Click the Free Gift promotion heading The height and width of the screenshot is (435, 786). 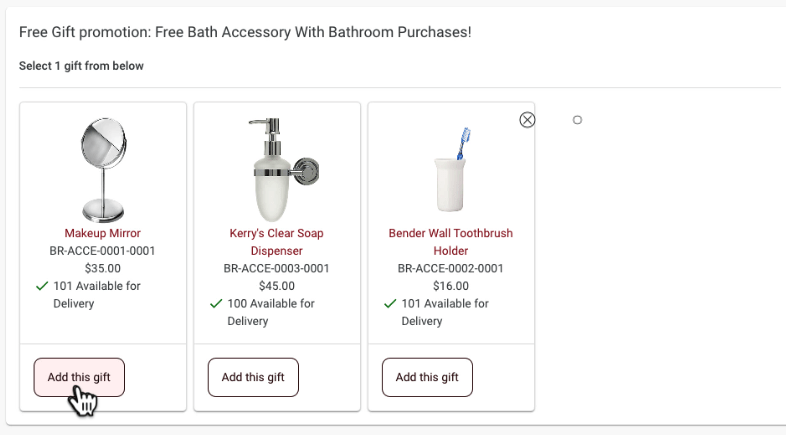245,32
